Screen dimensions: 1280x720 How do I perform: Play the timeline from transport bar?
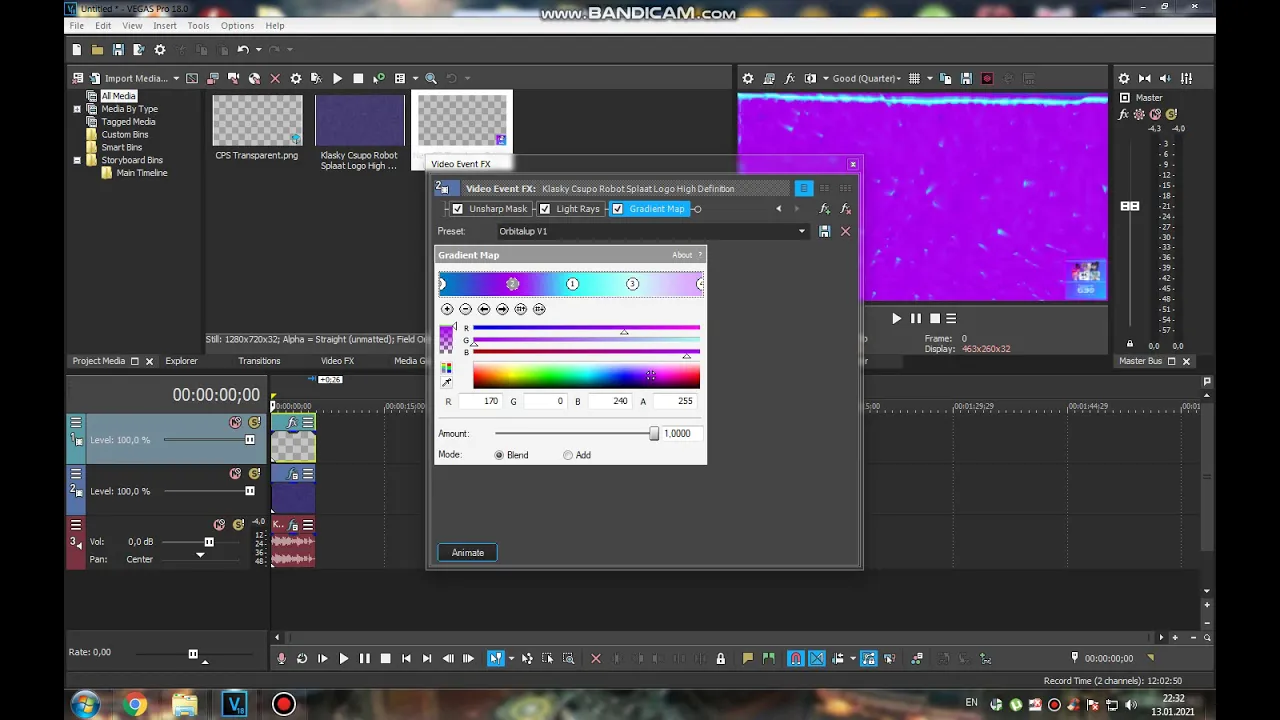343,658
